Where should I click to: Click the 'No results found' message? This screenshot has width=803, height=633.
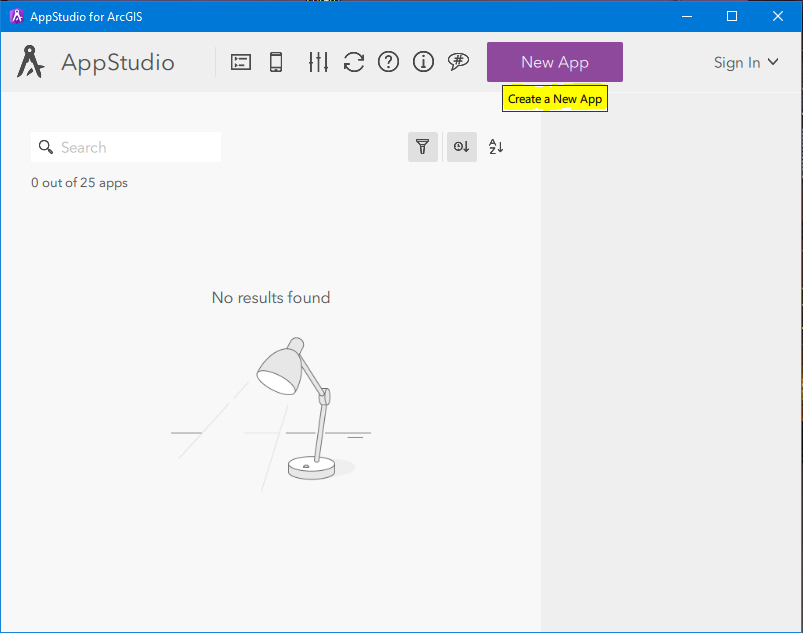click(271, 298)
